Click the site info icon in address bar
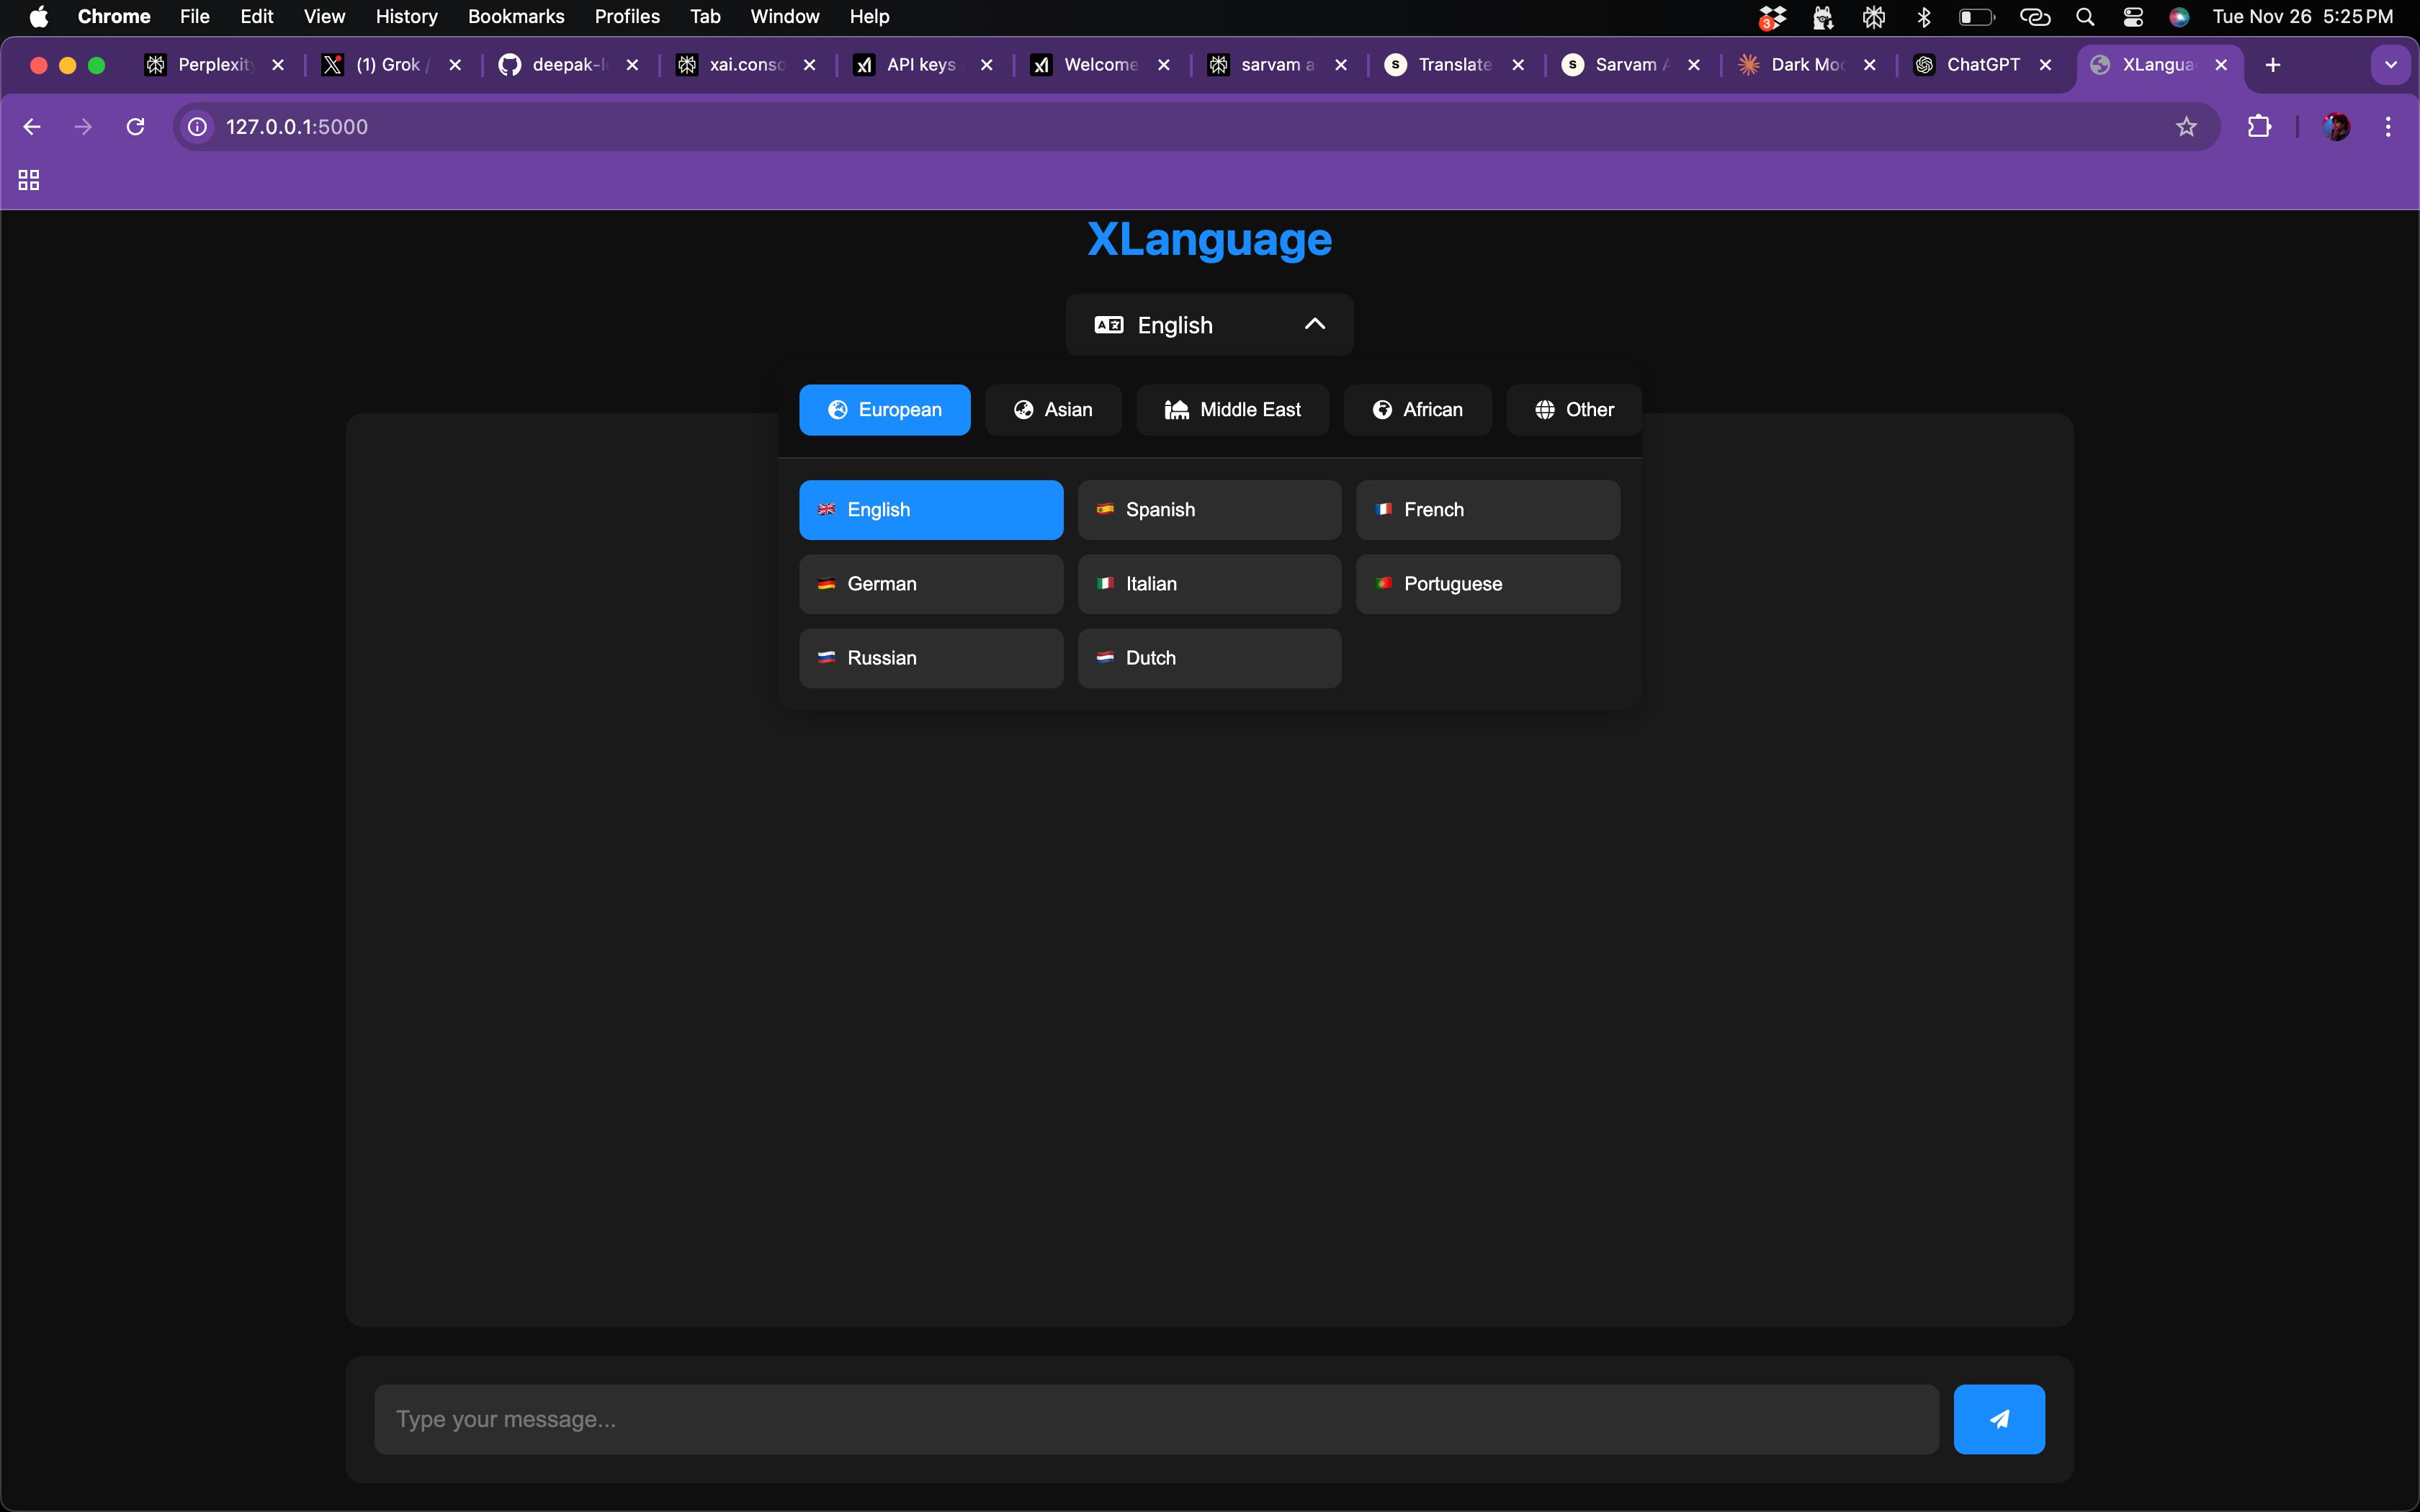The height and width of the screenshot is (1512, 2420). (x=198, y=126)
